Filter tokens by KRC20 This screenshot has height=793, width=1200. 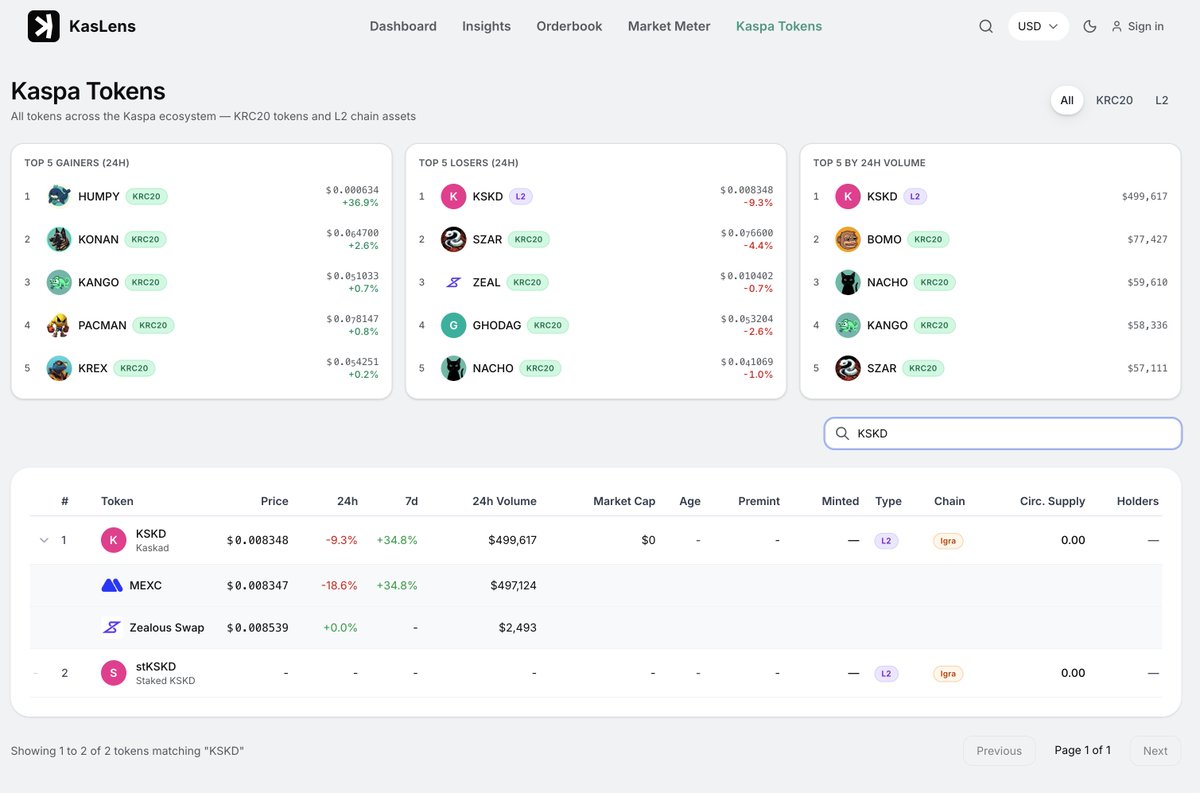pyautogui.click(x=1114, y=100)
